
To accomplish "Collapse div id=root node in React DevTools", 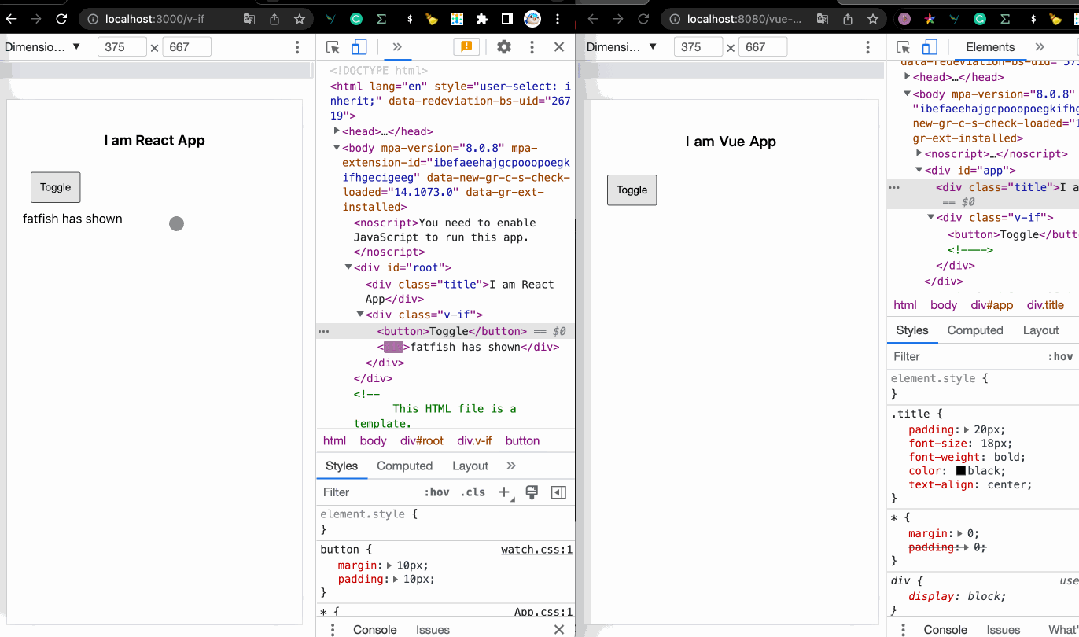I will click(348, 267).
